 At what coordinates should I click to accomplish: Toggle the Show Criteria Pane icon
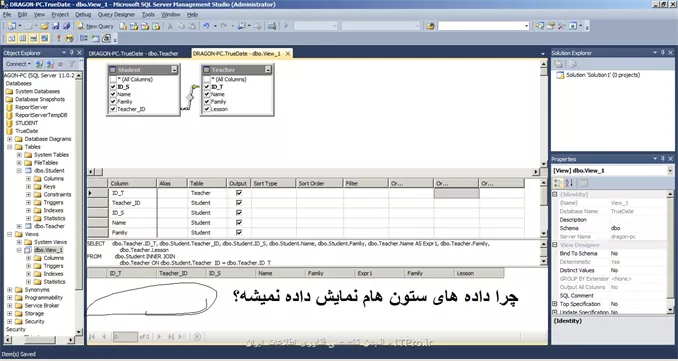point(23,38)
